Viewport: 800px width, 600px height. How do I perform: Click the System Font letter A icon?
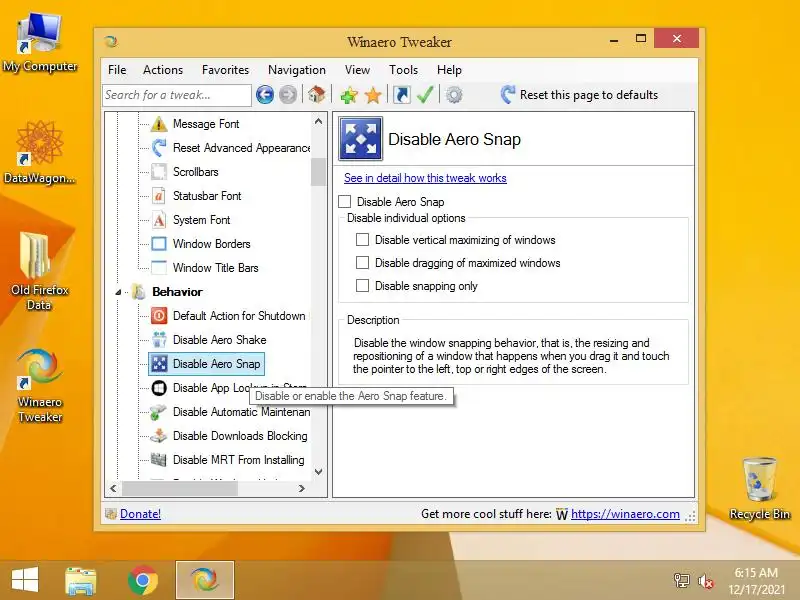pyautogui.click(x=159, y=220)
